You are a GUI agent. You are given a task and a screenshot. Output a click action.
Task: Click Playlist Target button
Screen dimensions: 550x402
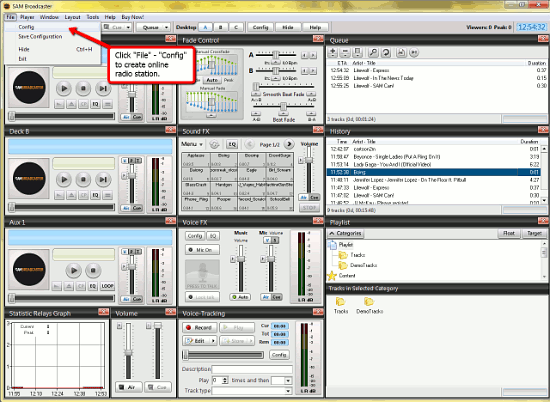pos(534,233)
